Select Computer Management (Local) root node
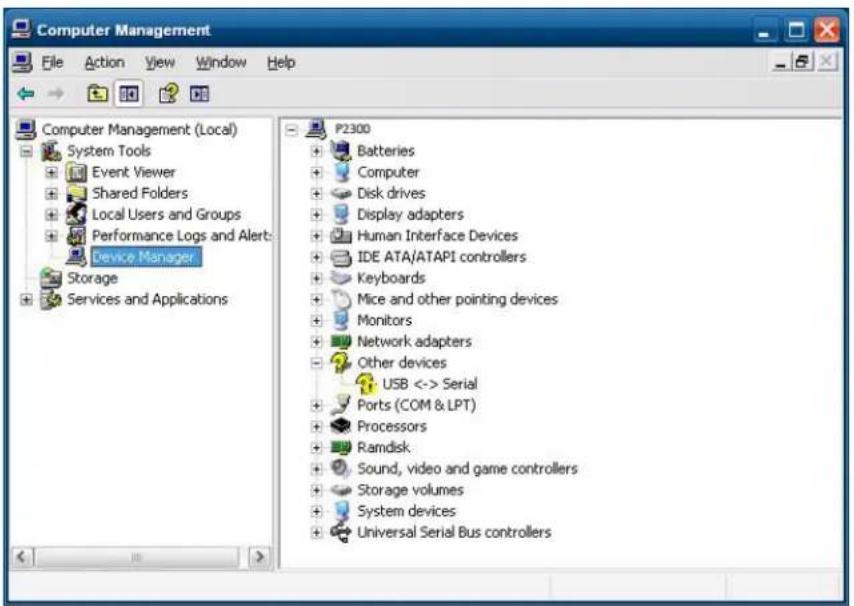This screenshot has width=854, height=606. [139, 130]
